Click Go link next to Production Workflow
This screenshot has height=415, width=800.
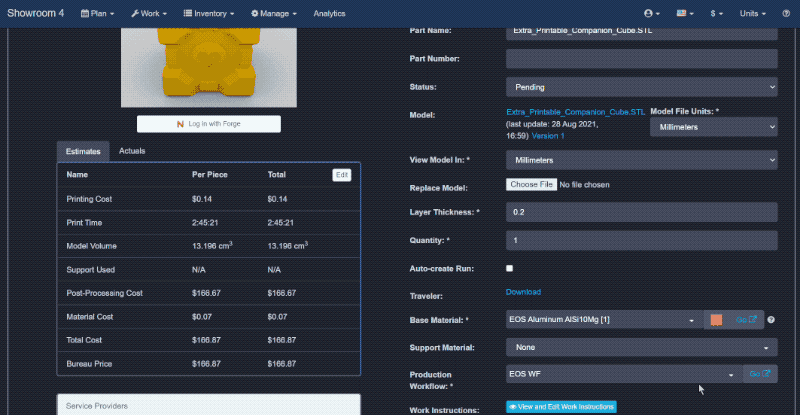click(x=760, y=374)
